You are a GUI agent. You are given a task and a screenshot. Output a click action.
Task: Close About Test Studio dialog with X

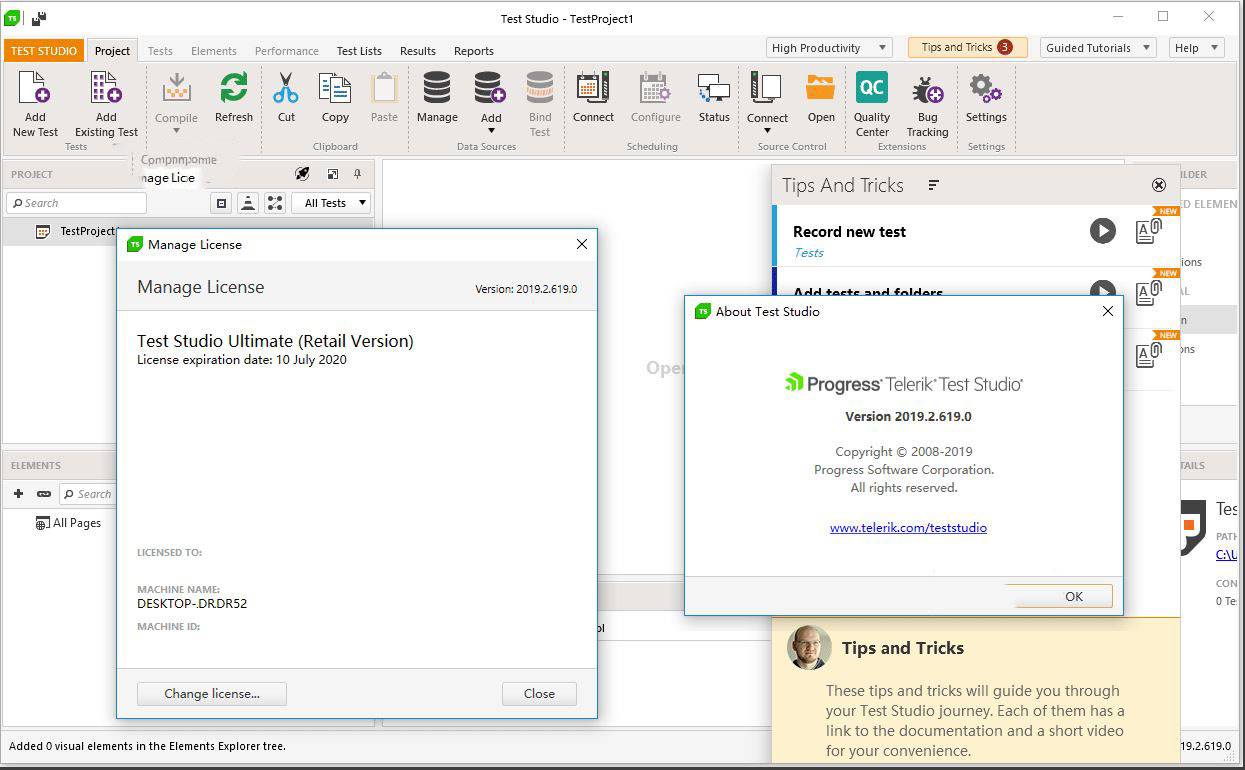point(1107,311)
